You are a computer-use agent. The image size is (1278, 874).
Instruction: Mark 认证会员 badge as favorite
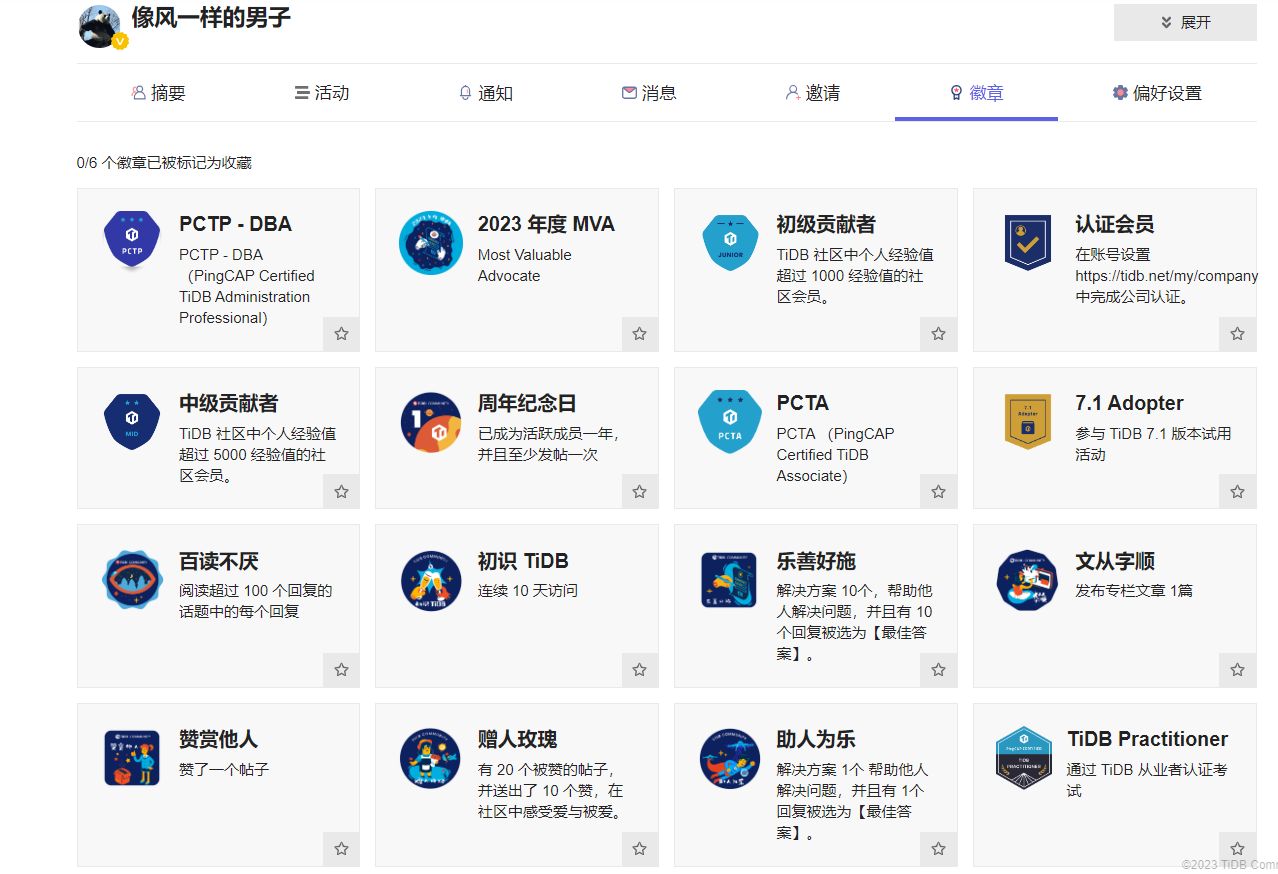[1237, 334]
